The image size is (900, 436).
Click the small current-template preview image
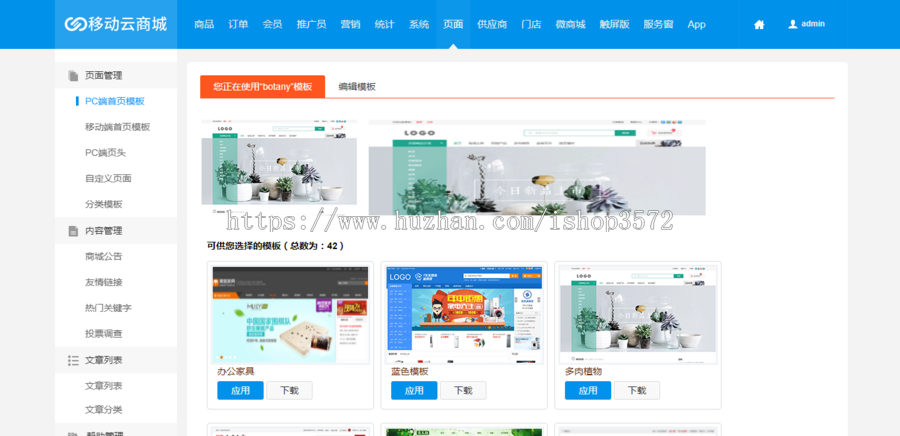pos(279,166)
